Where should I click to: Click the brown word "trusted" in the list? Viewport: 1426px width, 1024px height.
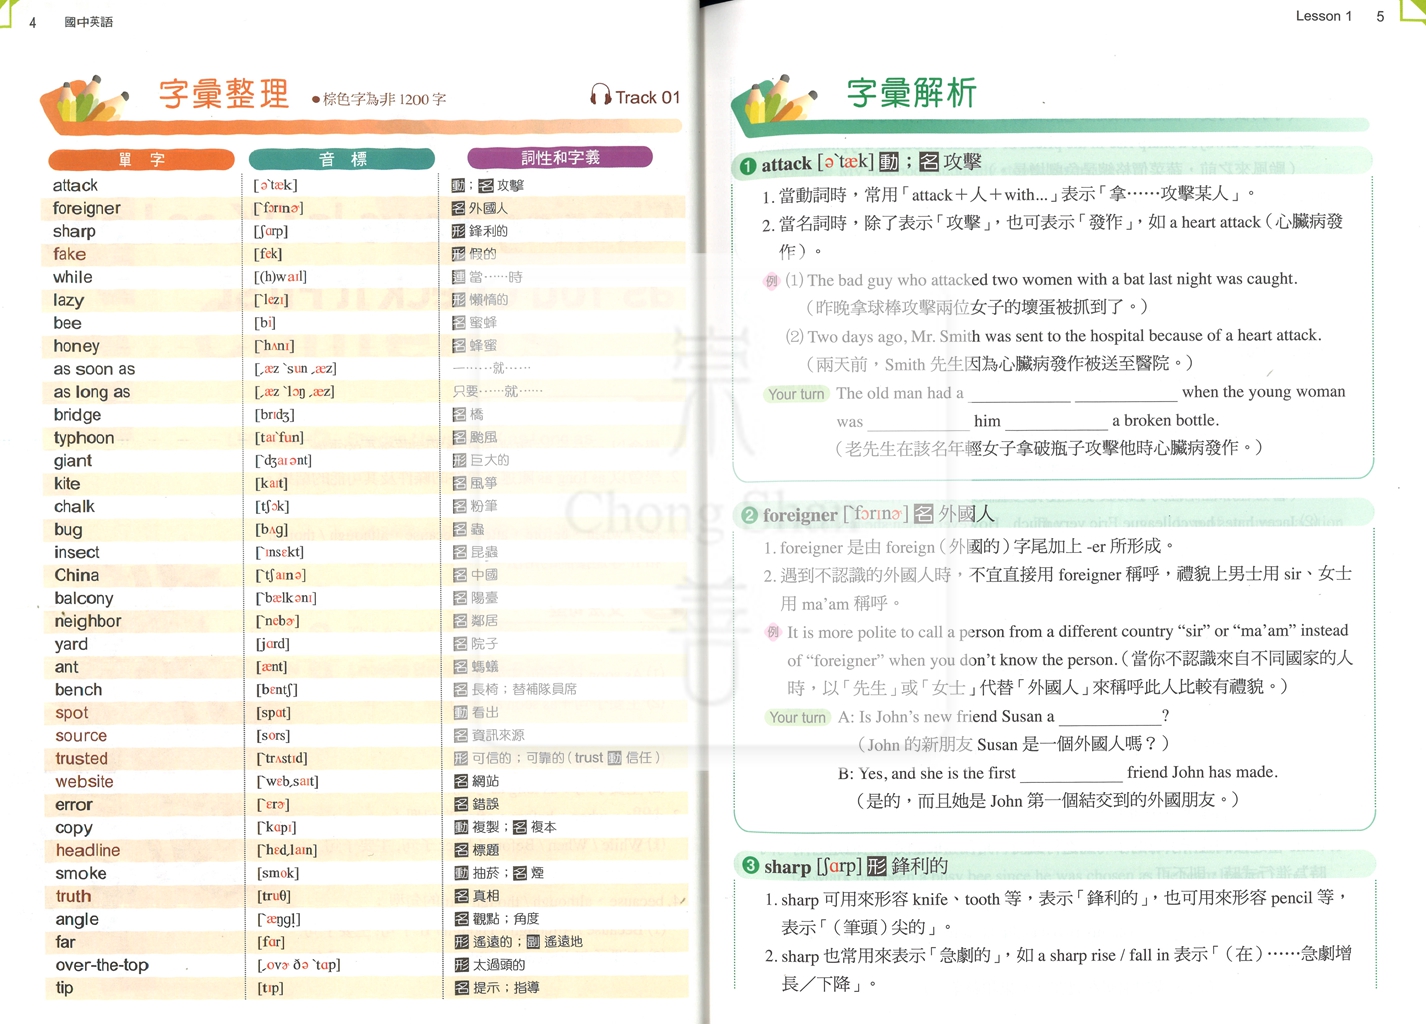[82, 759]
